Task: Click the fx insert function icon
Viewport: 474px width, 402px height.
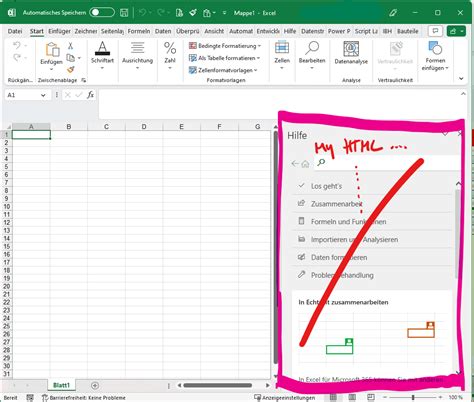Action: click(x=90, y=95)
